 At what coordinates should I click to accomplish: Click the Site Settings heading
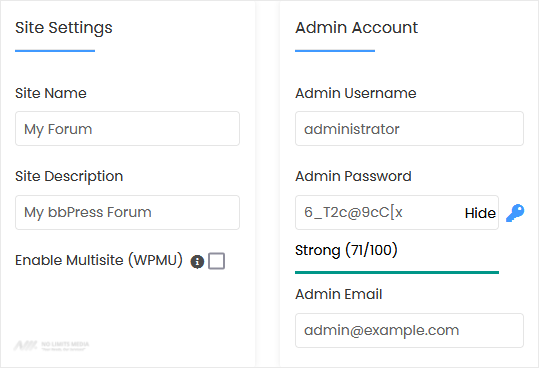[64, 27]
